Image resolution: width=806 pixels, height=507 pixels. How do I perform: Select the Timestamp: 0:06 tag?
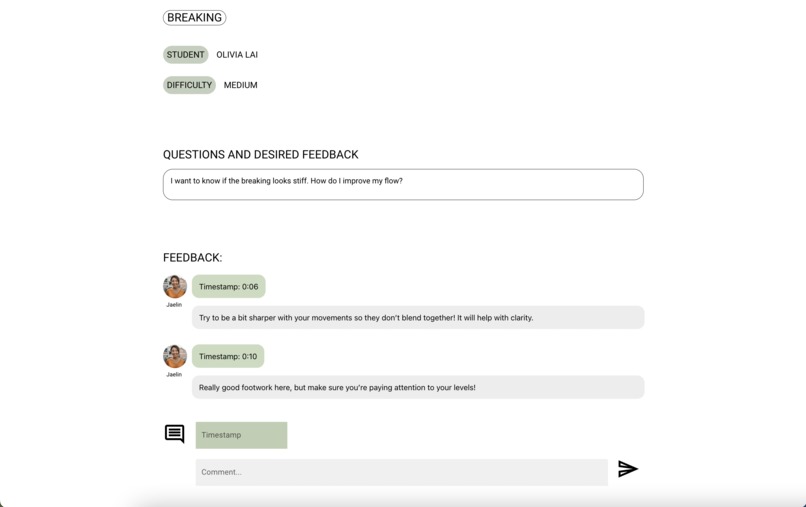[x=229, y=286]
